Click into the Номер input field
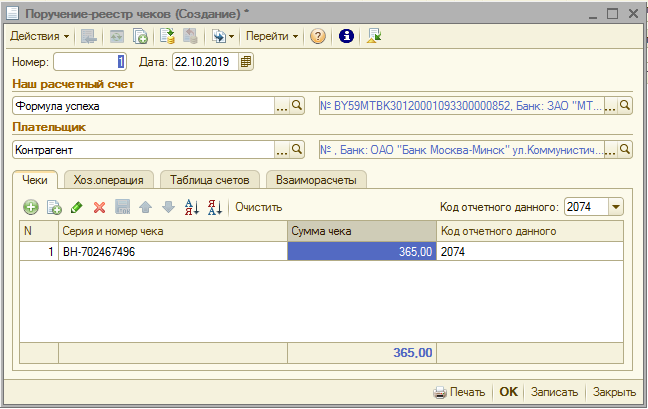648x409 pixels. point(89,62)
